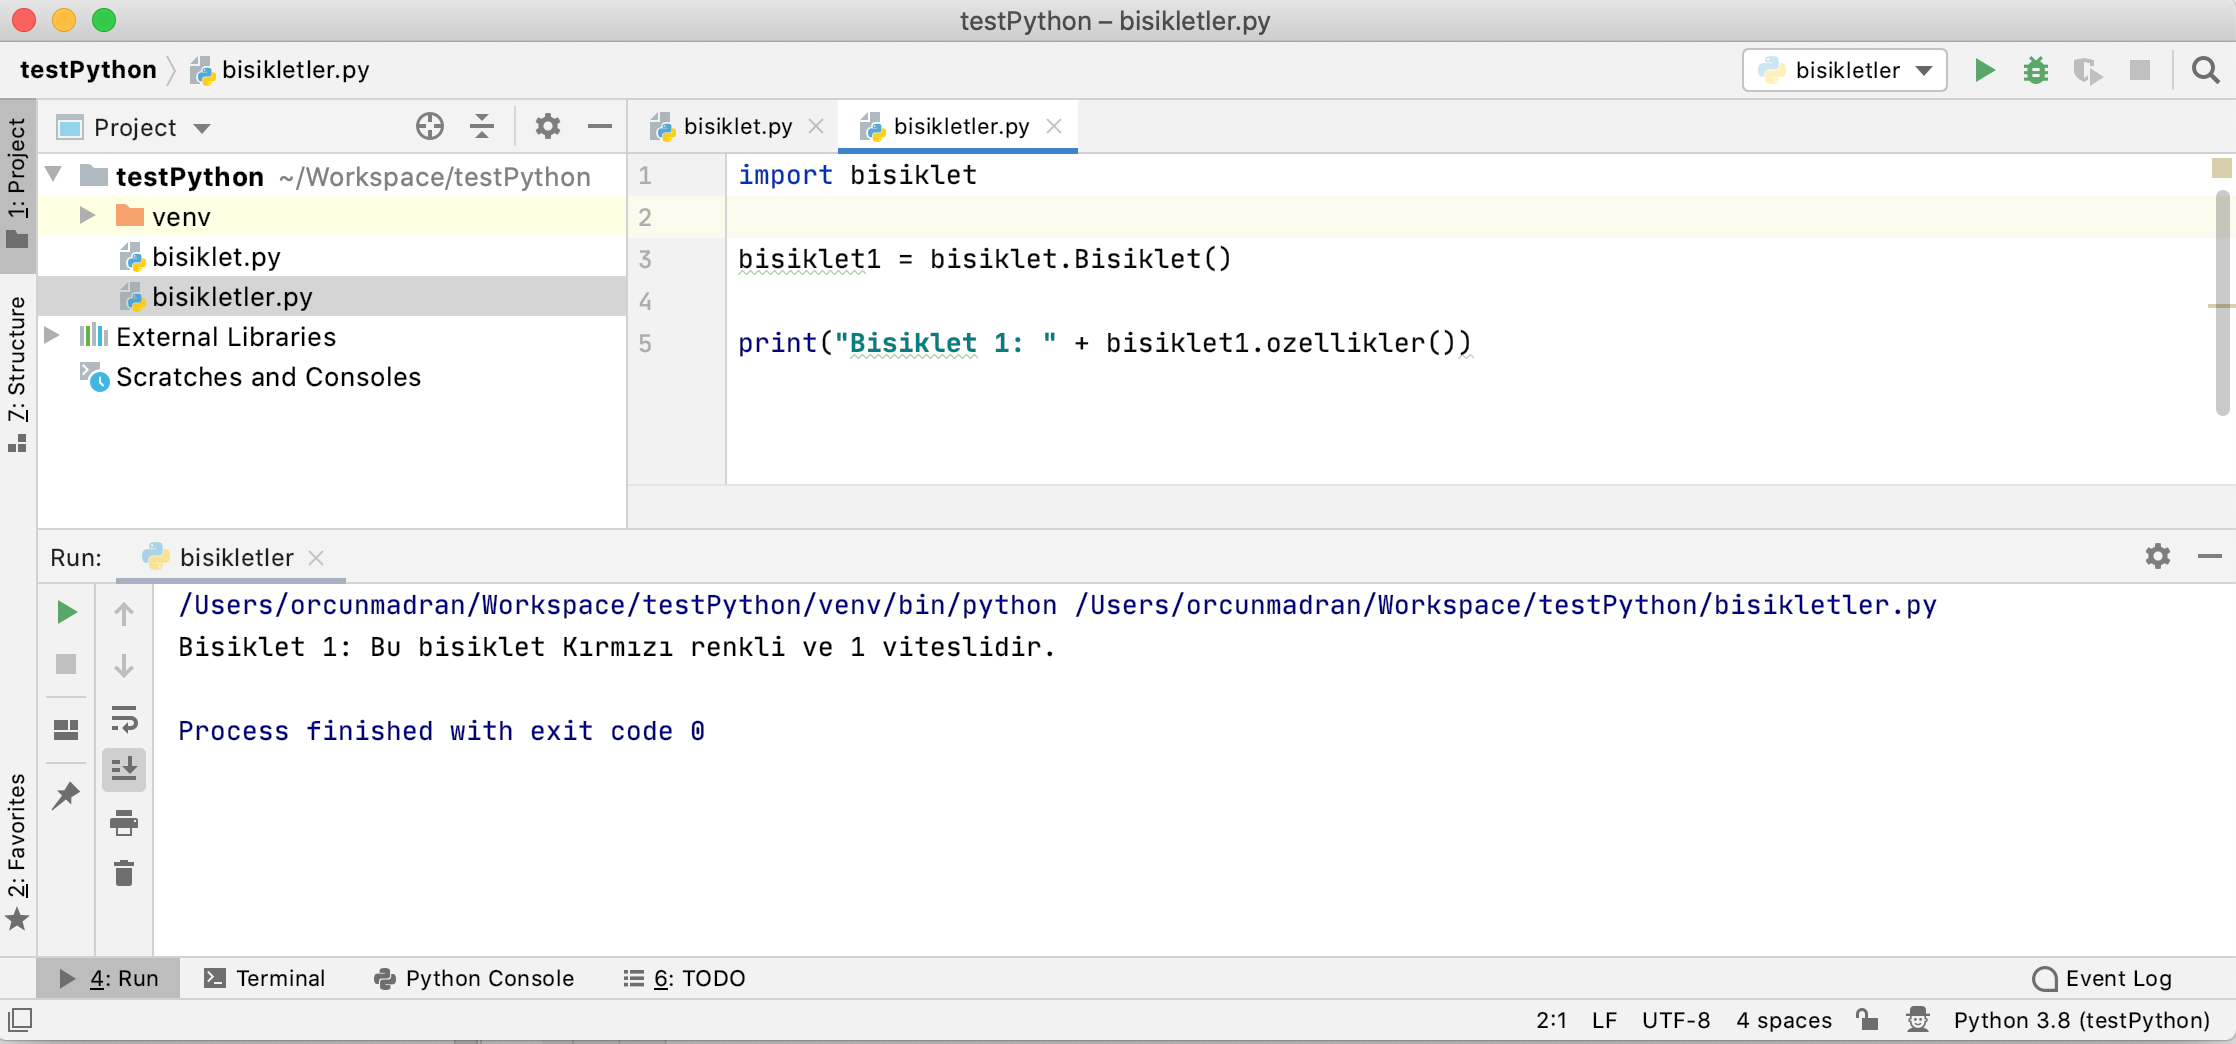This screenshot has width=2236, height=1044.
Task: Print the Run console output
Action: pos(124,822)
